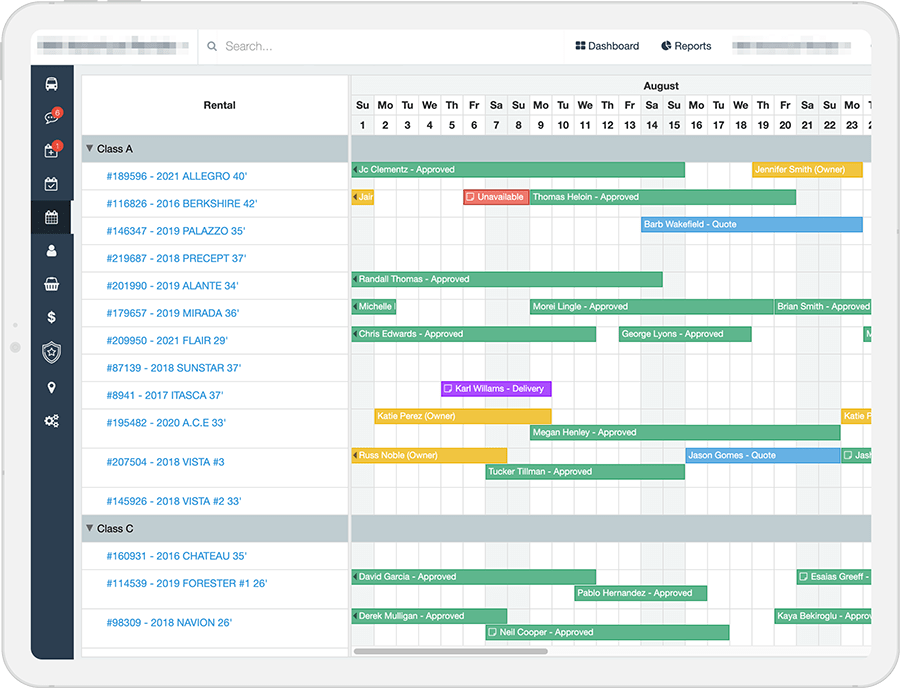
Task: Select the calendar check tasks icon
Action: [52, 183]
